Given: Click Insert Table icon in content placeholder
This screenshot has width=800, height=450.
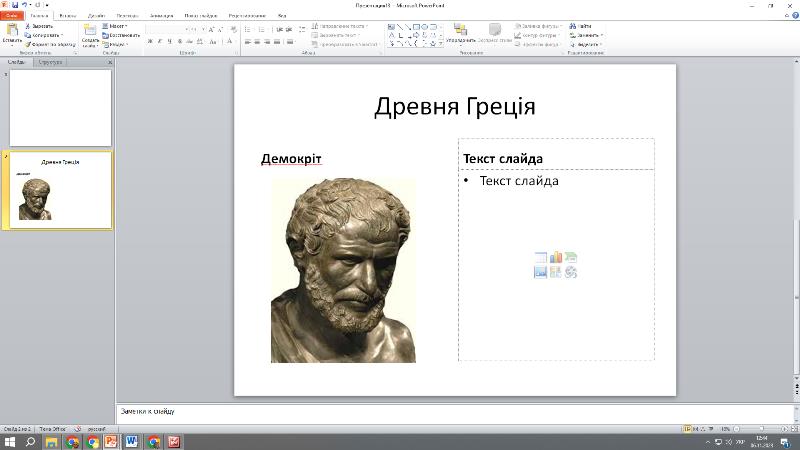Looking at the screenshot, I should [540, 257].
